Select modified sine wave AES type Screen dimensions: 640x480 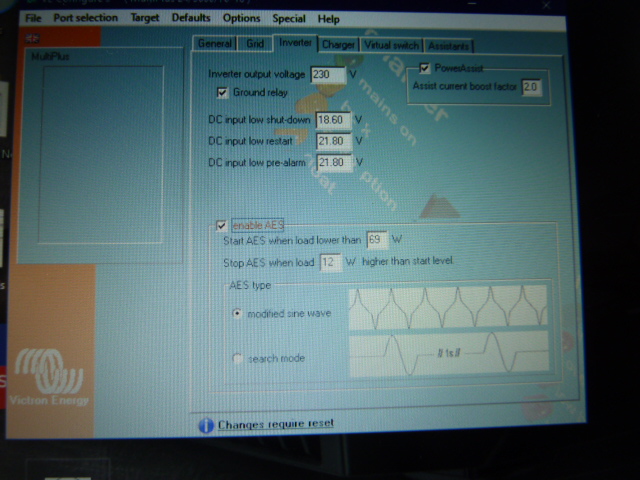pos(237,313)
